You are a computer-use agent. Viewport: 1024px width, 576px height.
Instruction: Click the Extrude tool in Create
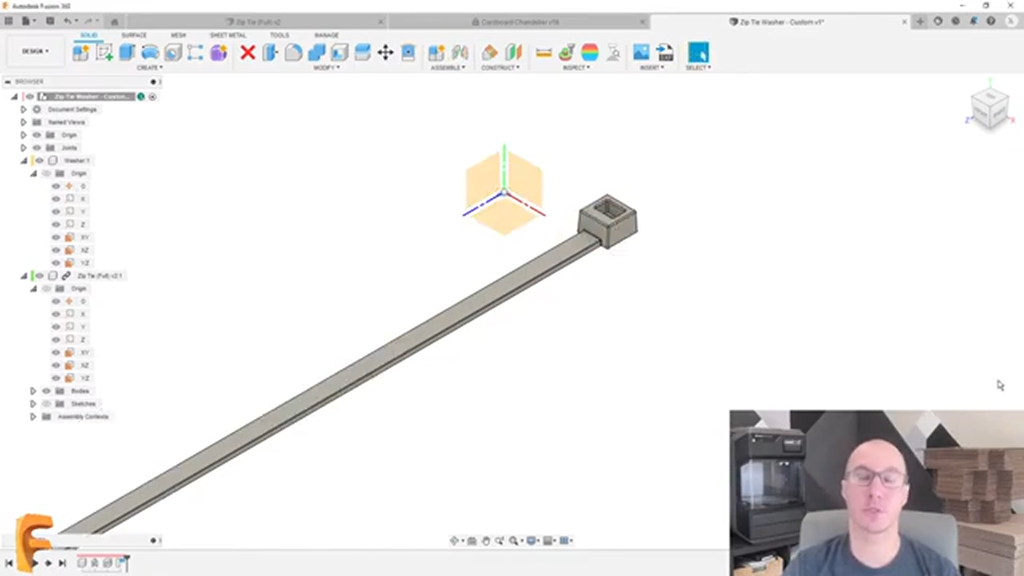(x=128, y=52)
